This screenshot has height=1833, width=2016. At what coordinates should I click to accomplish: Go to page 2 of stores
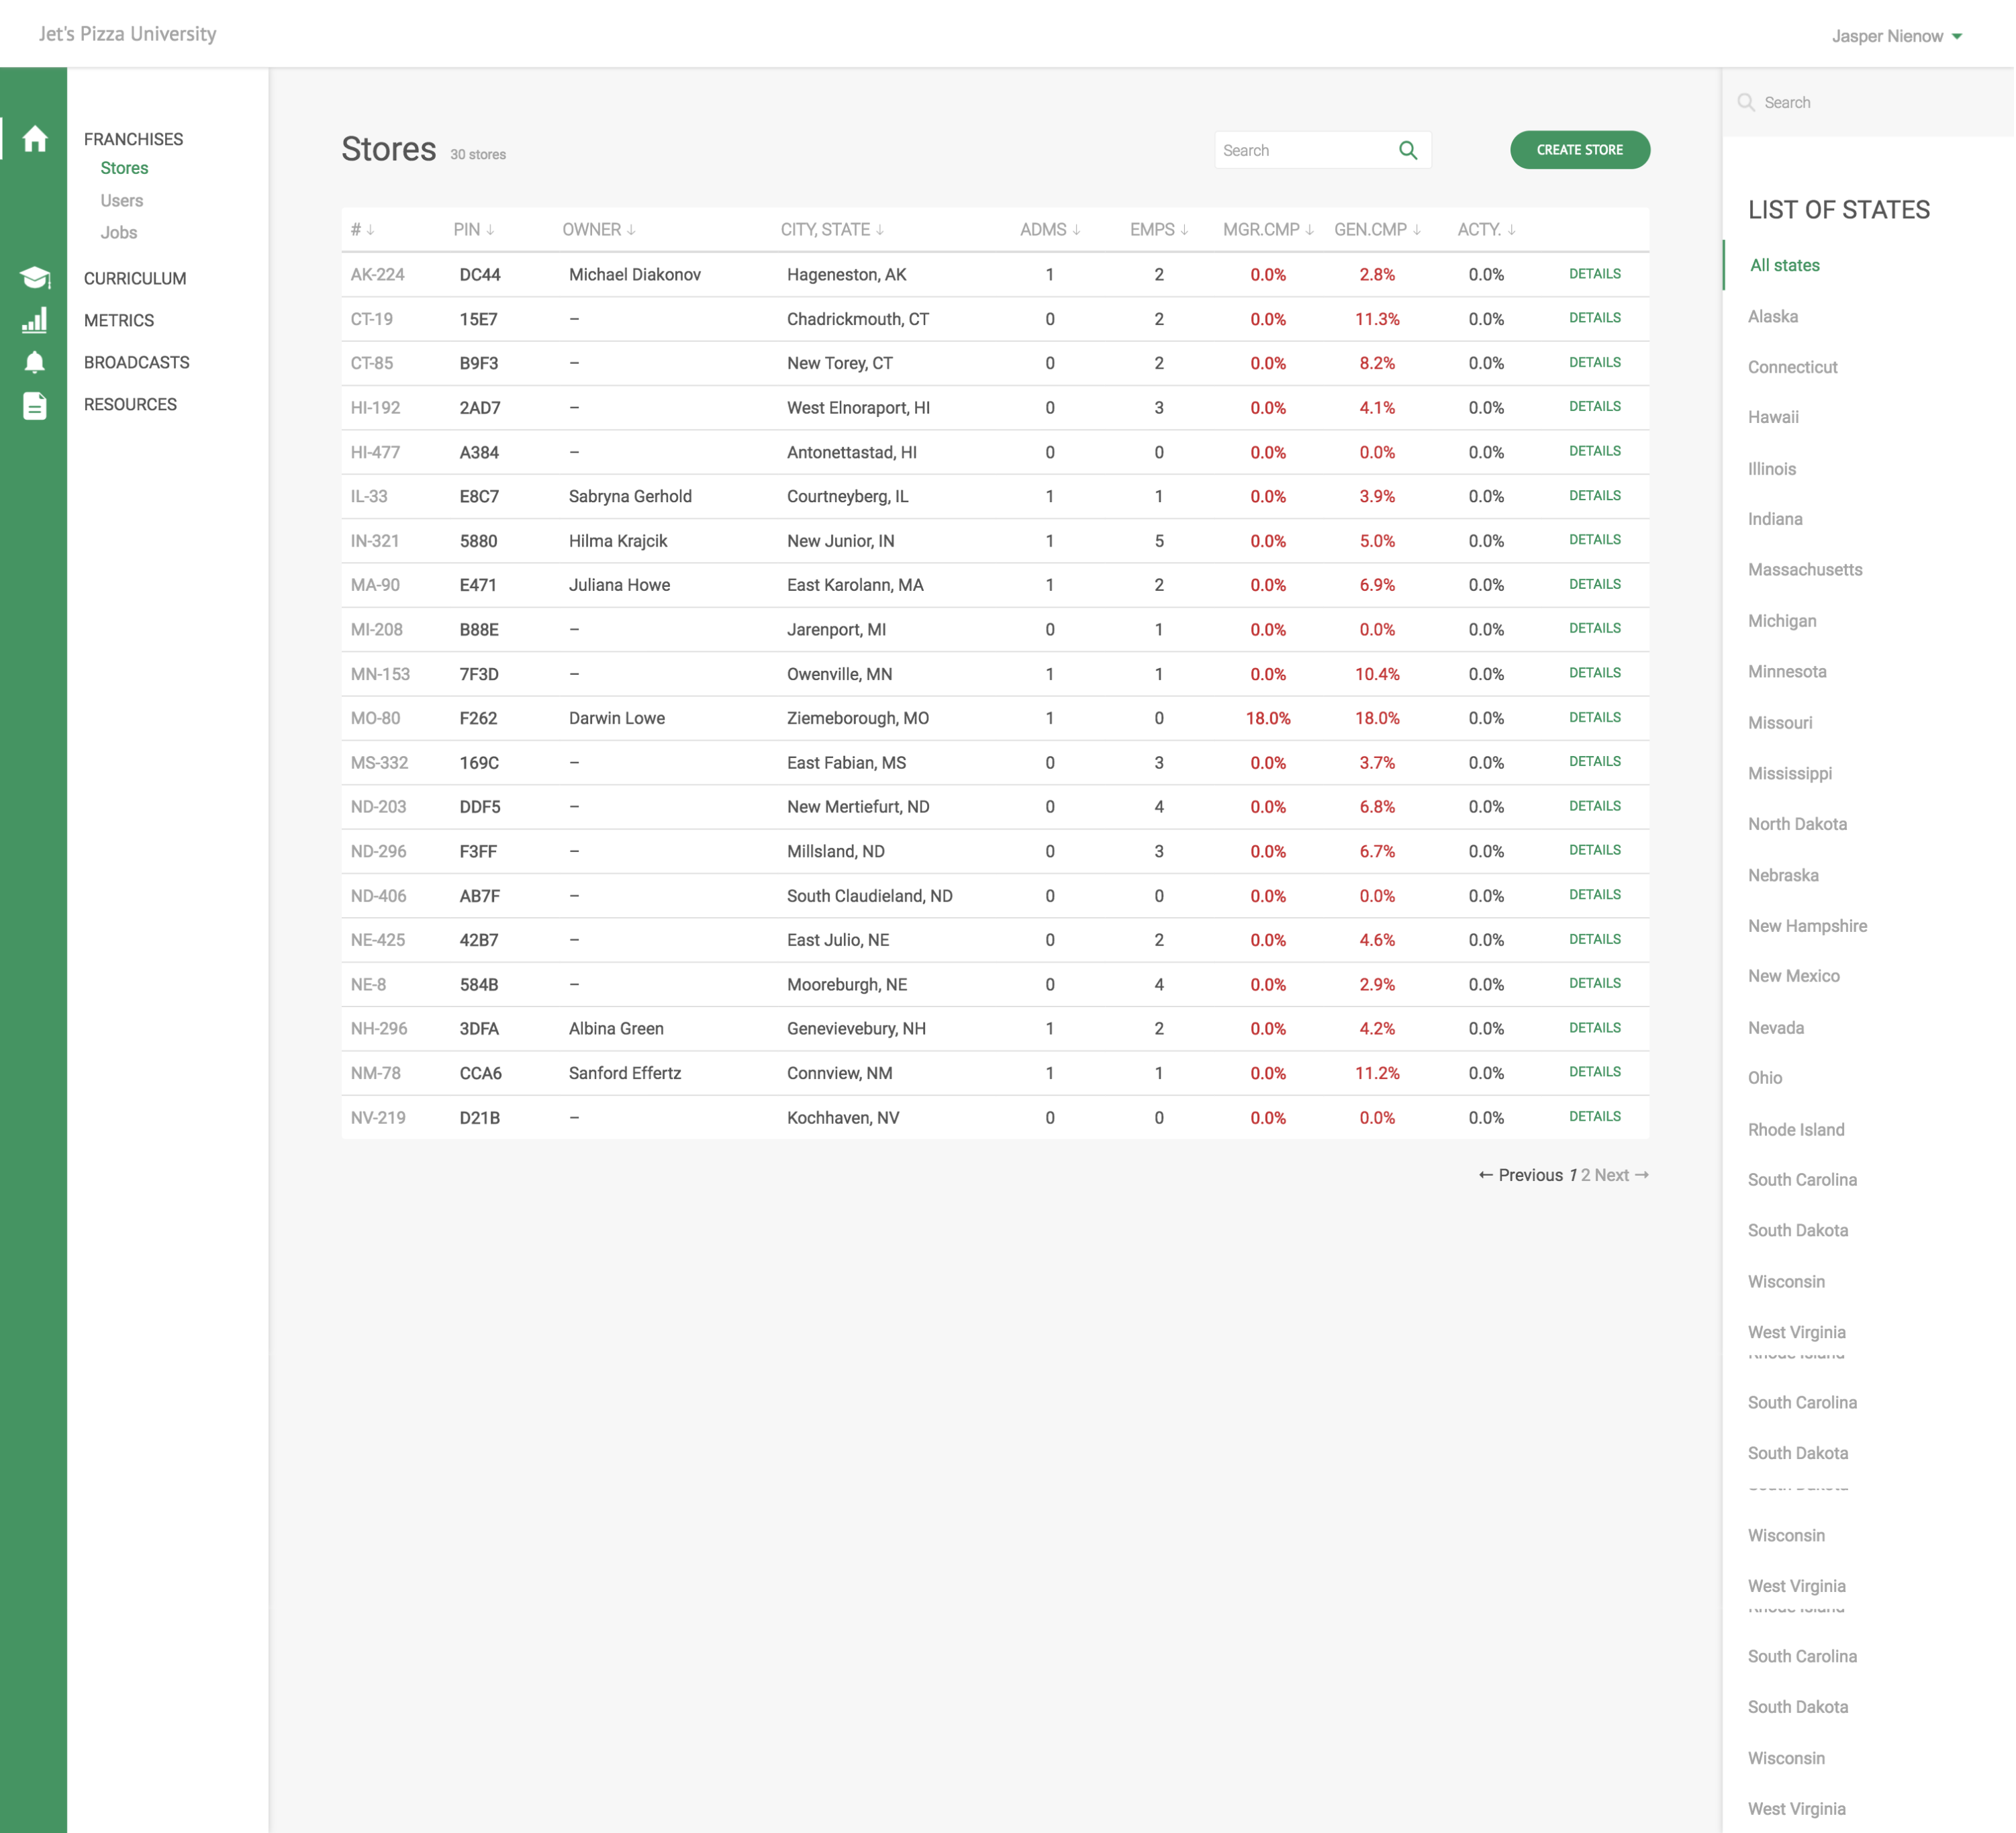tap(1585, 1175)
